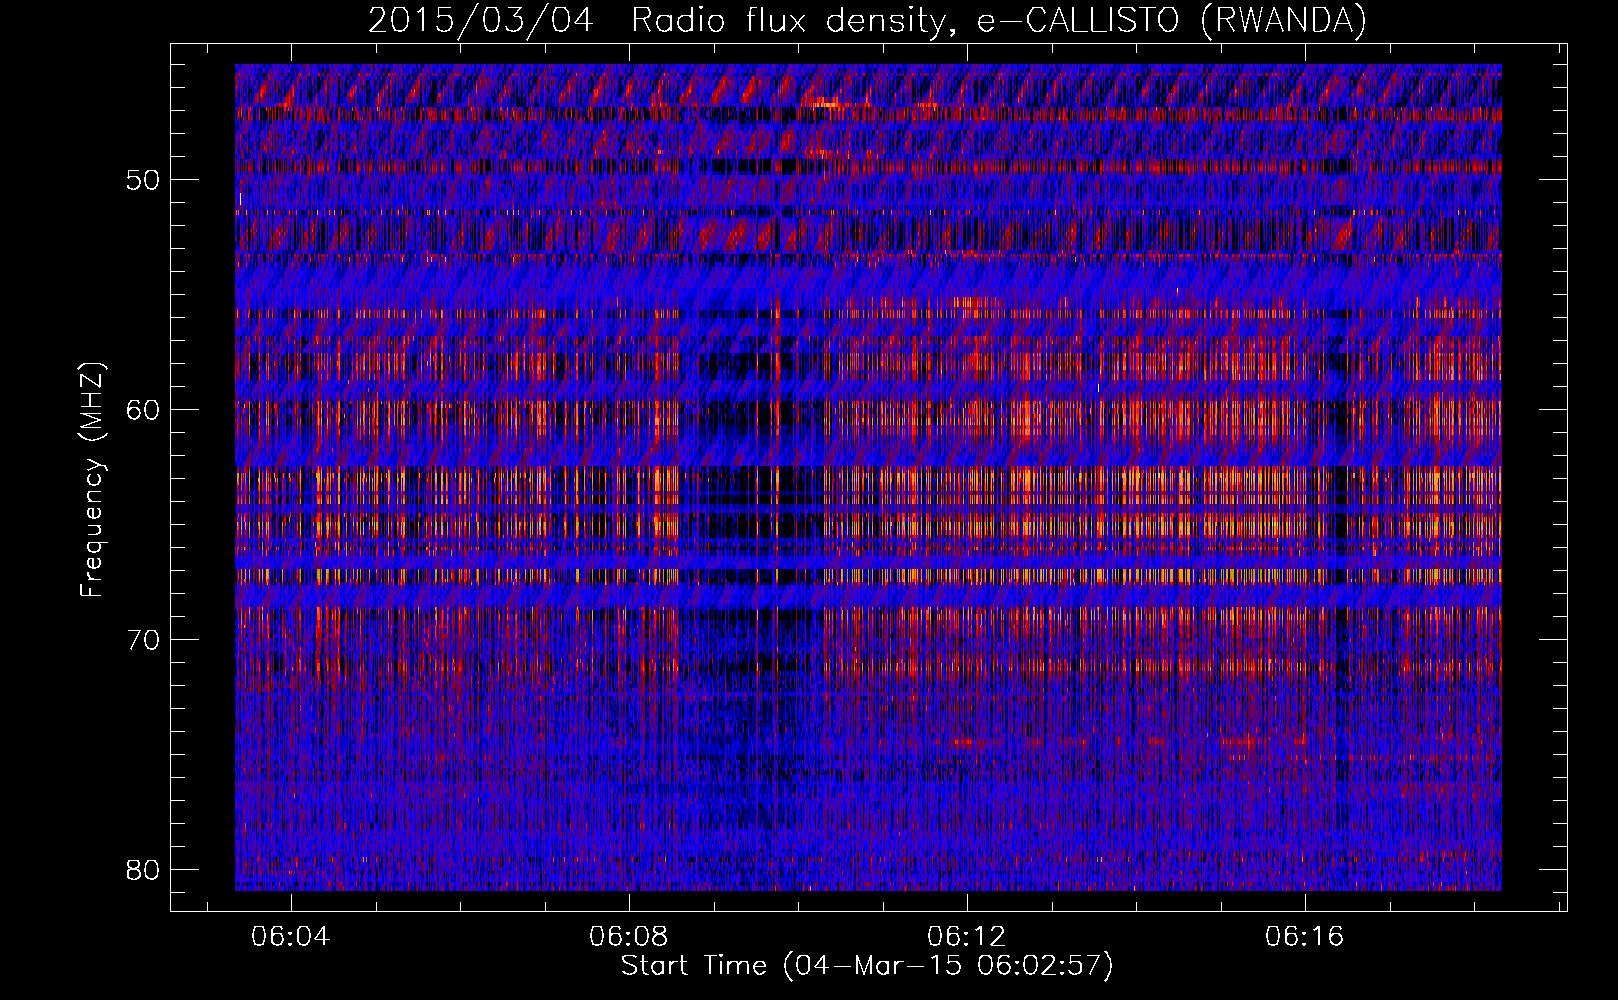This screenshot has height=1000, width=1618.
Task: Click the 06:16 time tick label
Action: point(1305,937)
